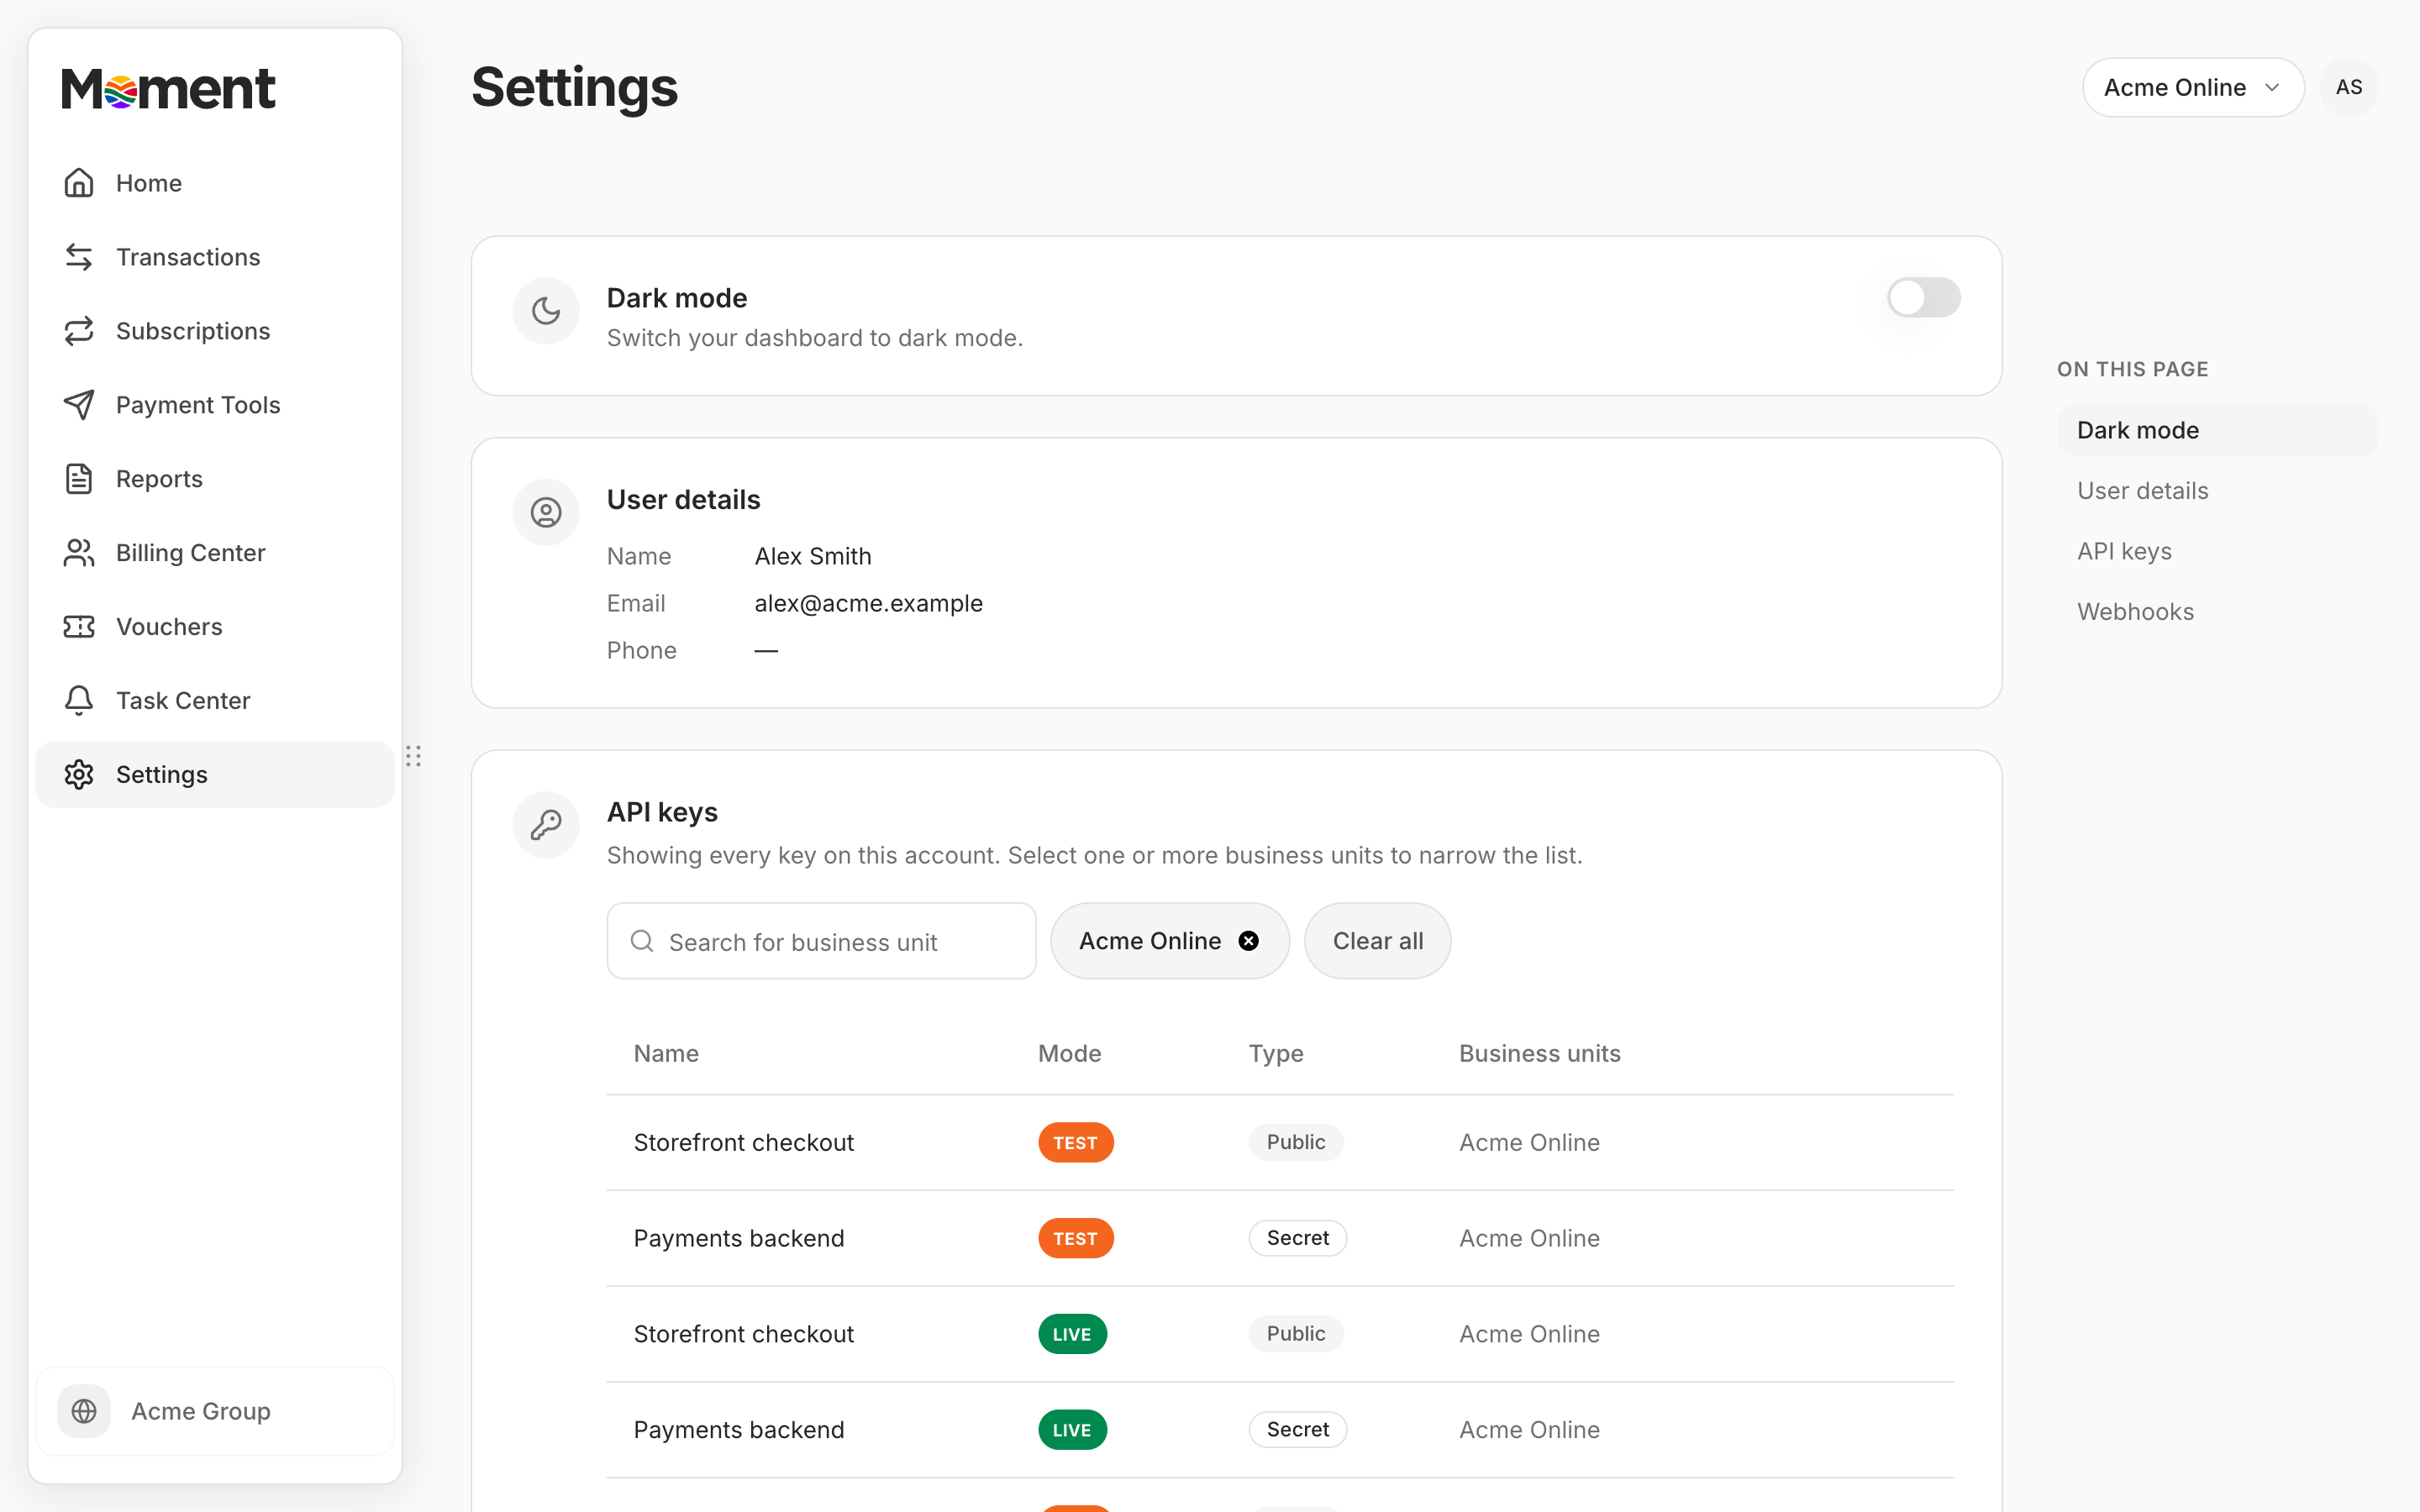Click the Settings gear icon
This screenshot has width=2420, height=1512.
pos(79,775)
